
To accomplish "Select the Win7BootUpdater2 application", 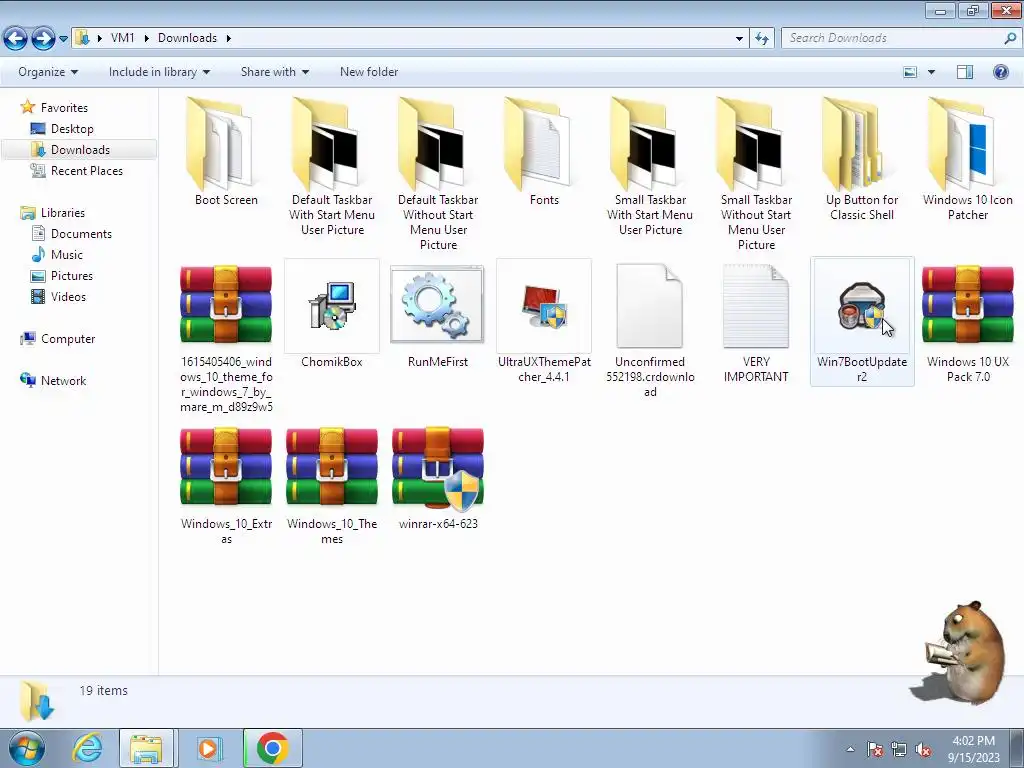I will [862, 321].
